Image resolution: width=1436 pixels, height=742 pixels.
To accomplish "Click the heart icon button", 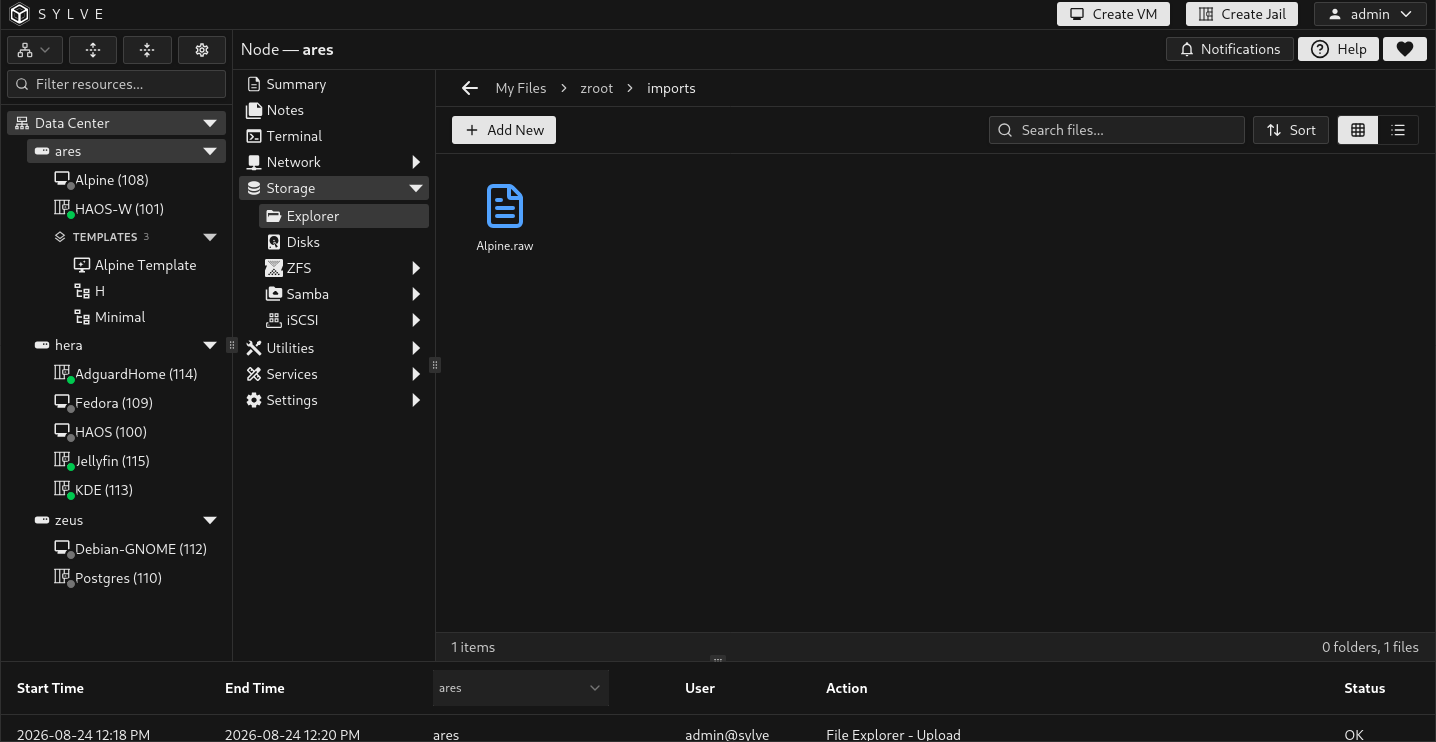I will [x=1405, y=49].
